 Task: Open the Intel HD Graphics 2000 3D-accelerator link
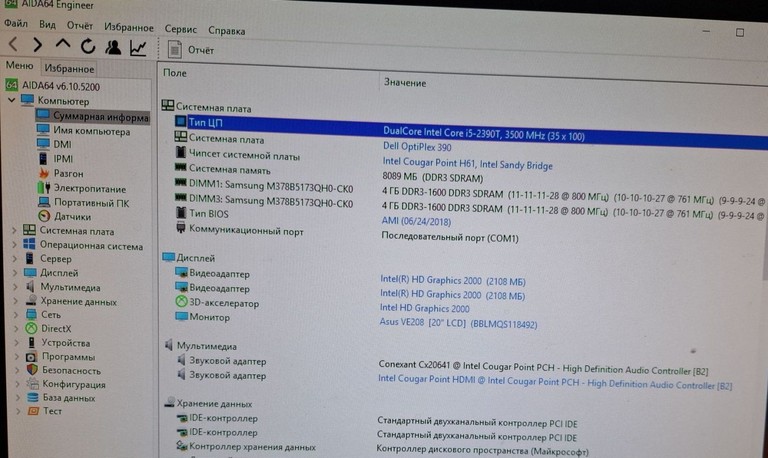point(425,309)
